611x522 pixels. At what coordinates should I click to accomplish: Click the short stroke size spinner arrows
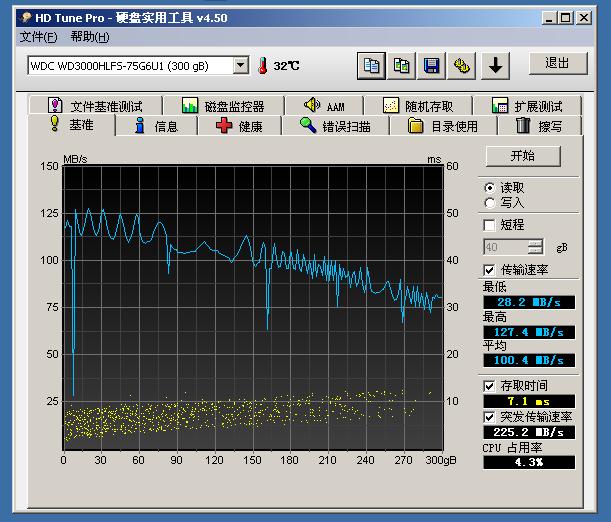(x=536, y=246)
